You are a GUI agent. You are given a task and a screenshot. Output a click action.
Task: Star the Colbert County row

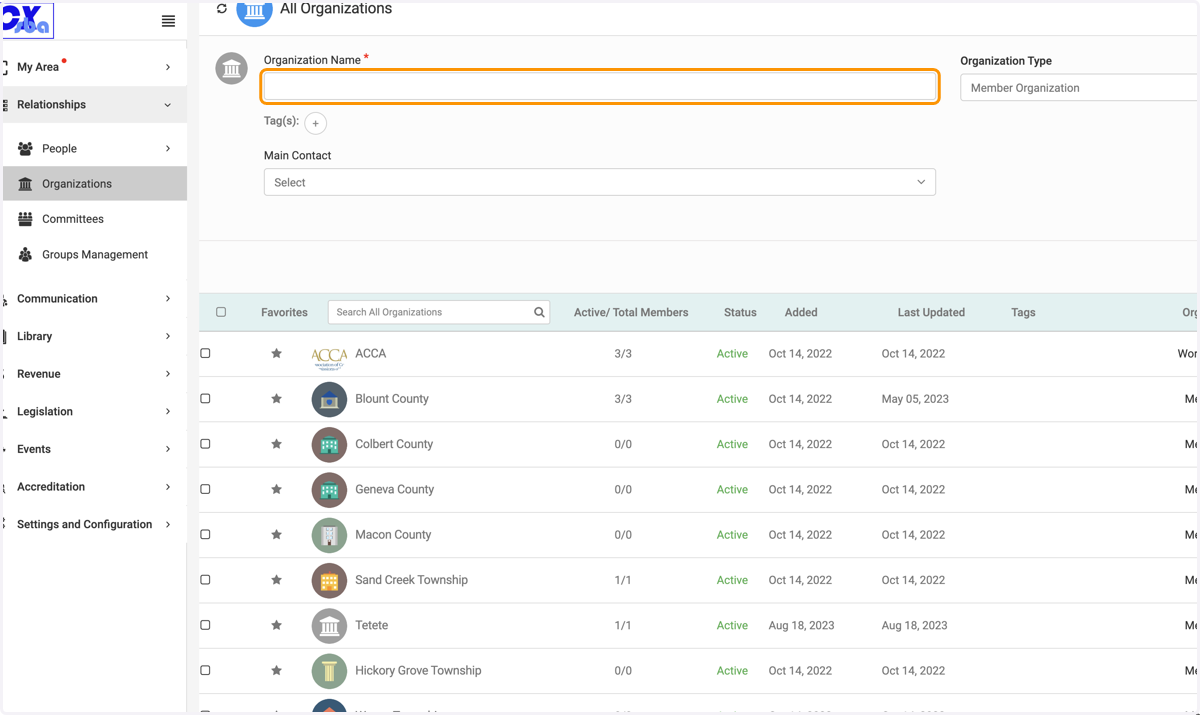277,444
